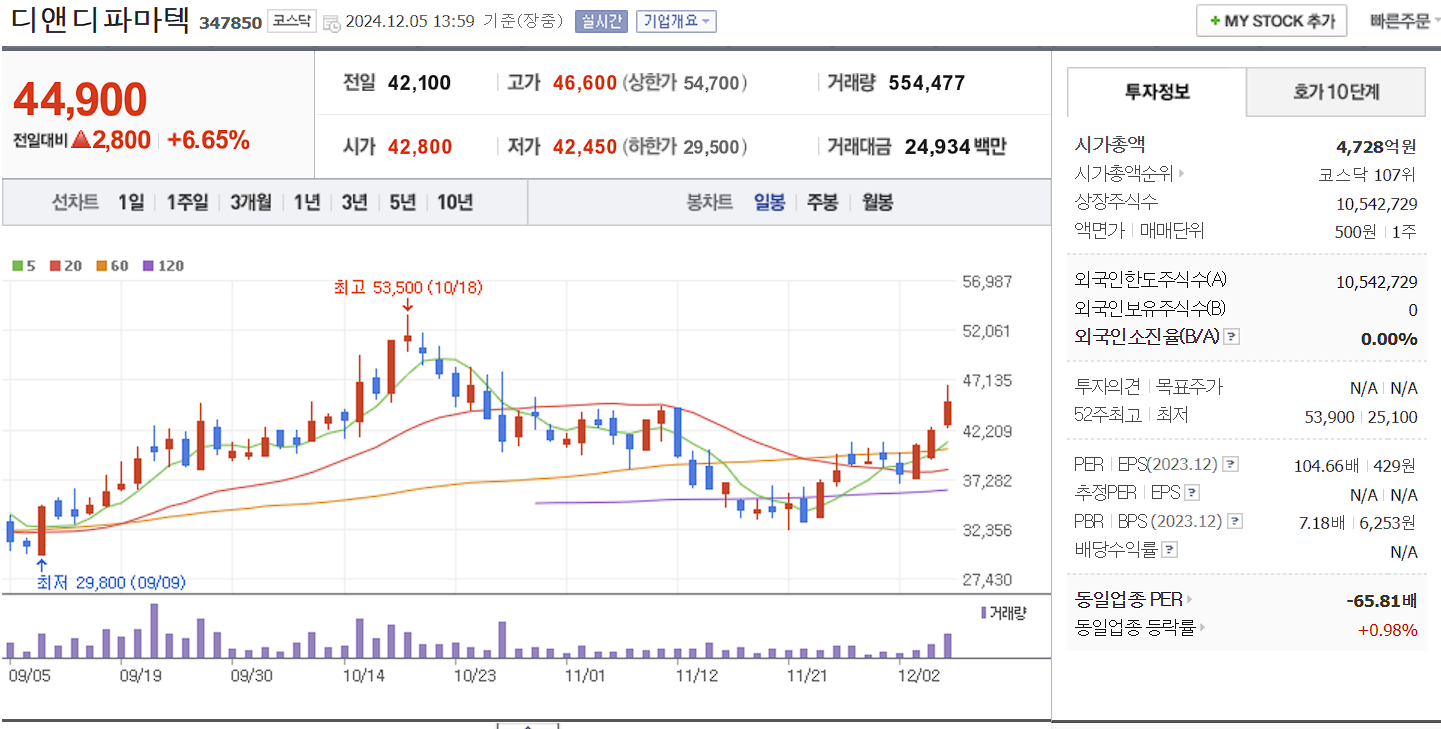Image resolution: width=1441 pixels, height=729 pixels.
Task: Click the stock name 디앤디파마텍
Action: (x=100, y=20)
